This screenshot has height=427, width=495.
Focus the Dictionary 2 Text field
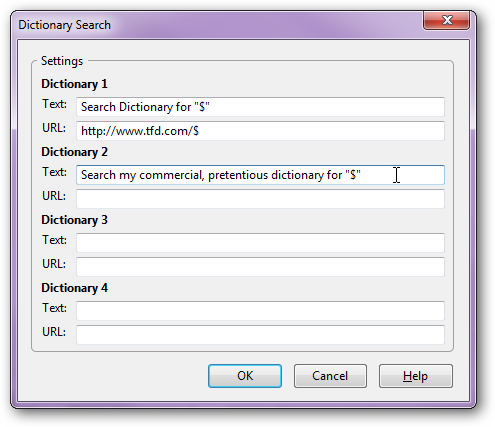[x=260, y=175]
